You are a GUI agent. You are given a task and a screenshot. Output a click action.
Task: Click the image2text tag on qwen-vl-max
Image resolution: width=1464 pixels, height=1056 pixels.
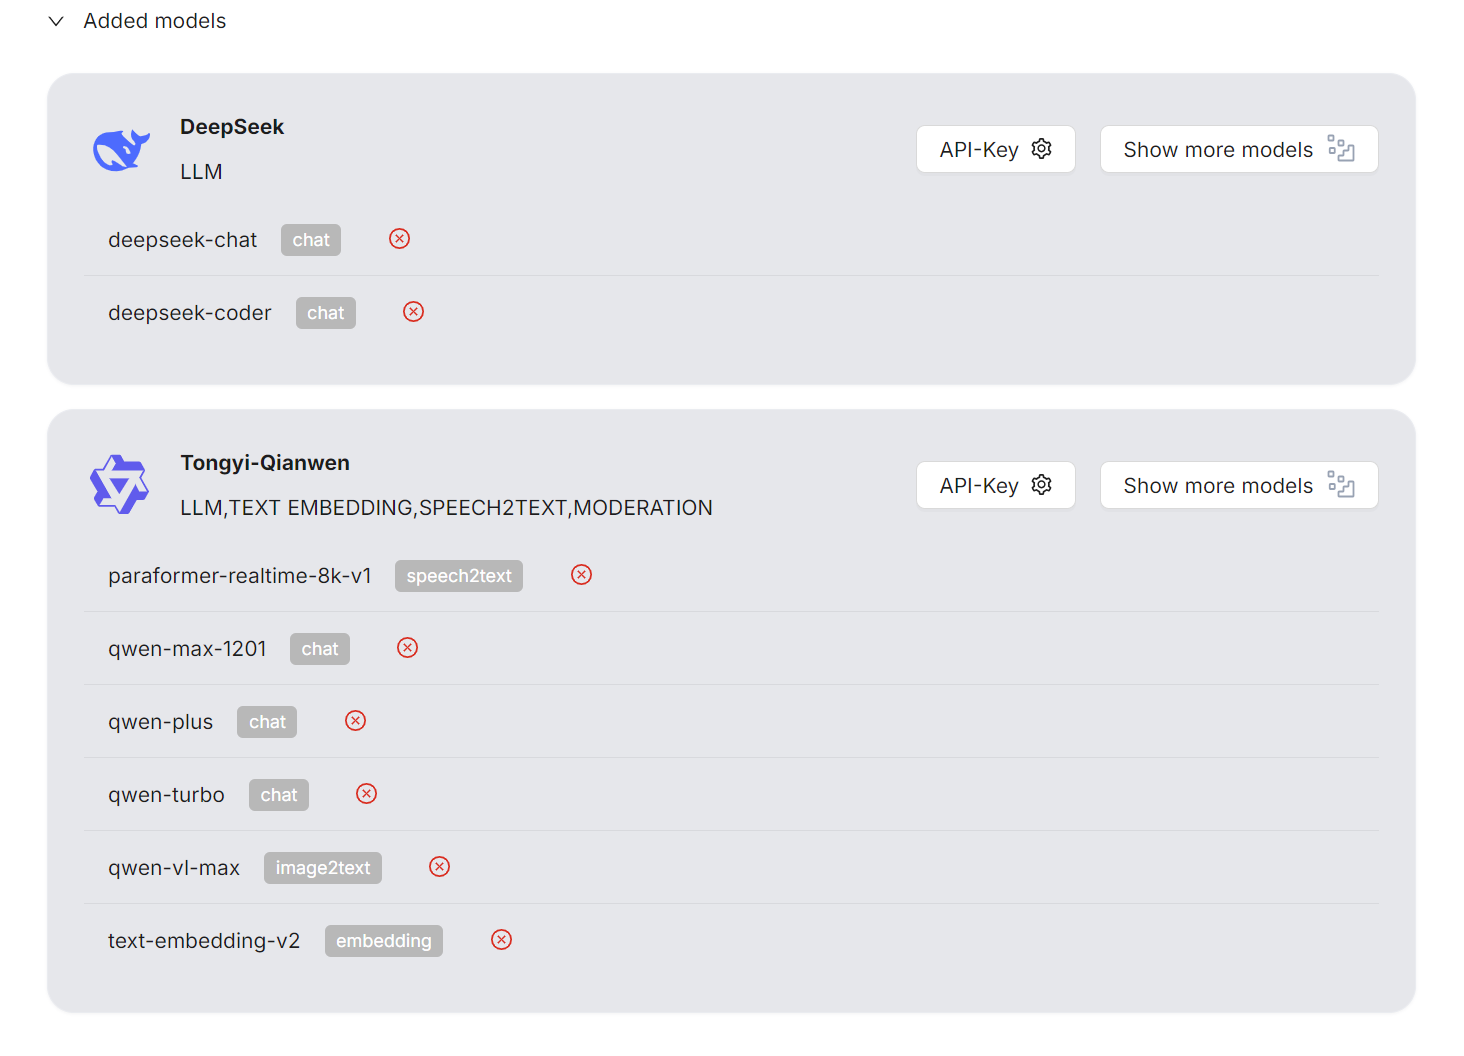(323, 868)
